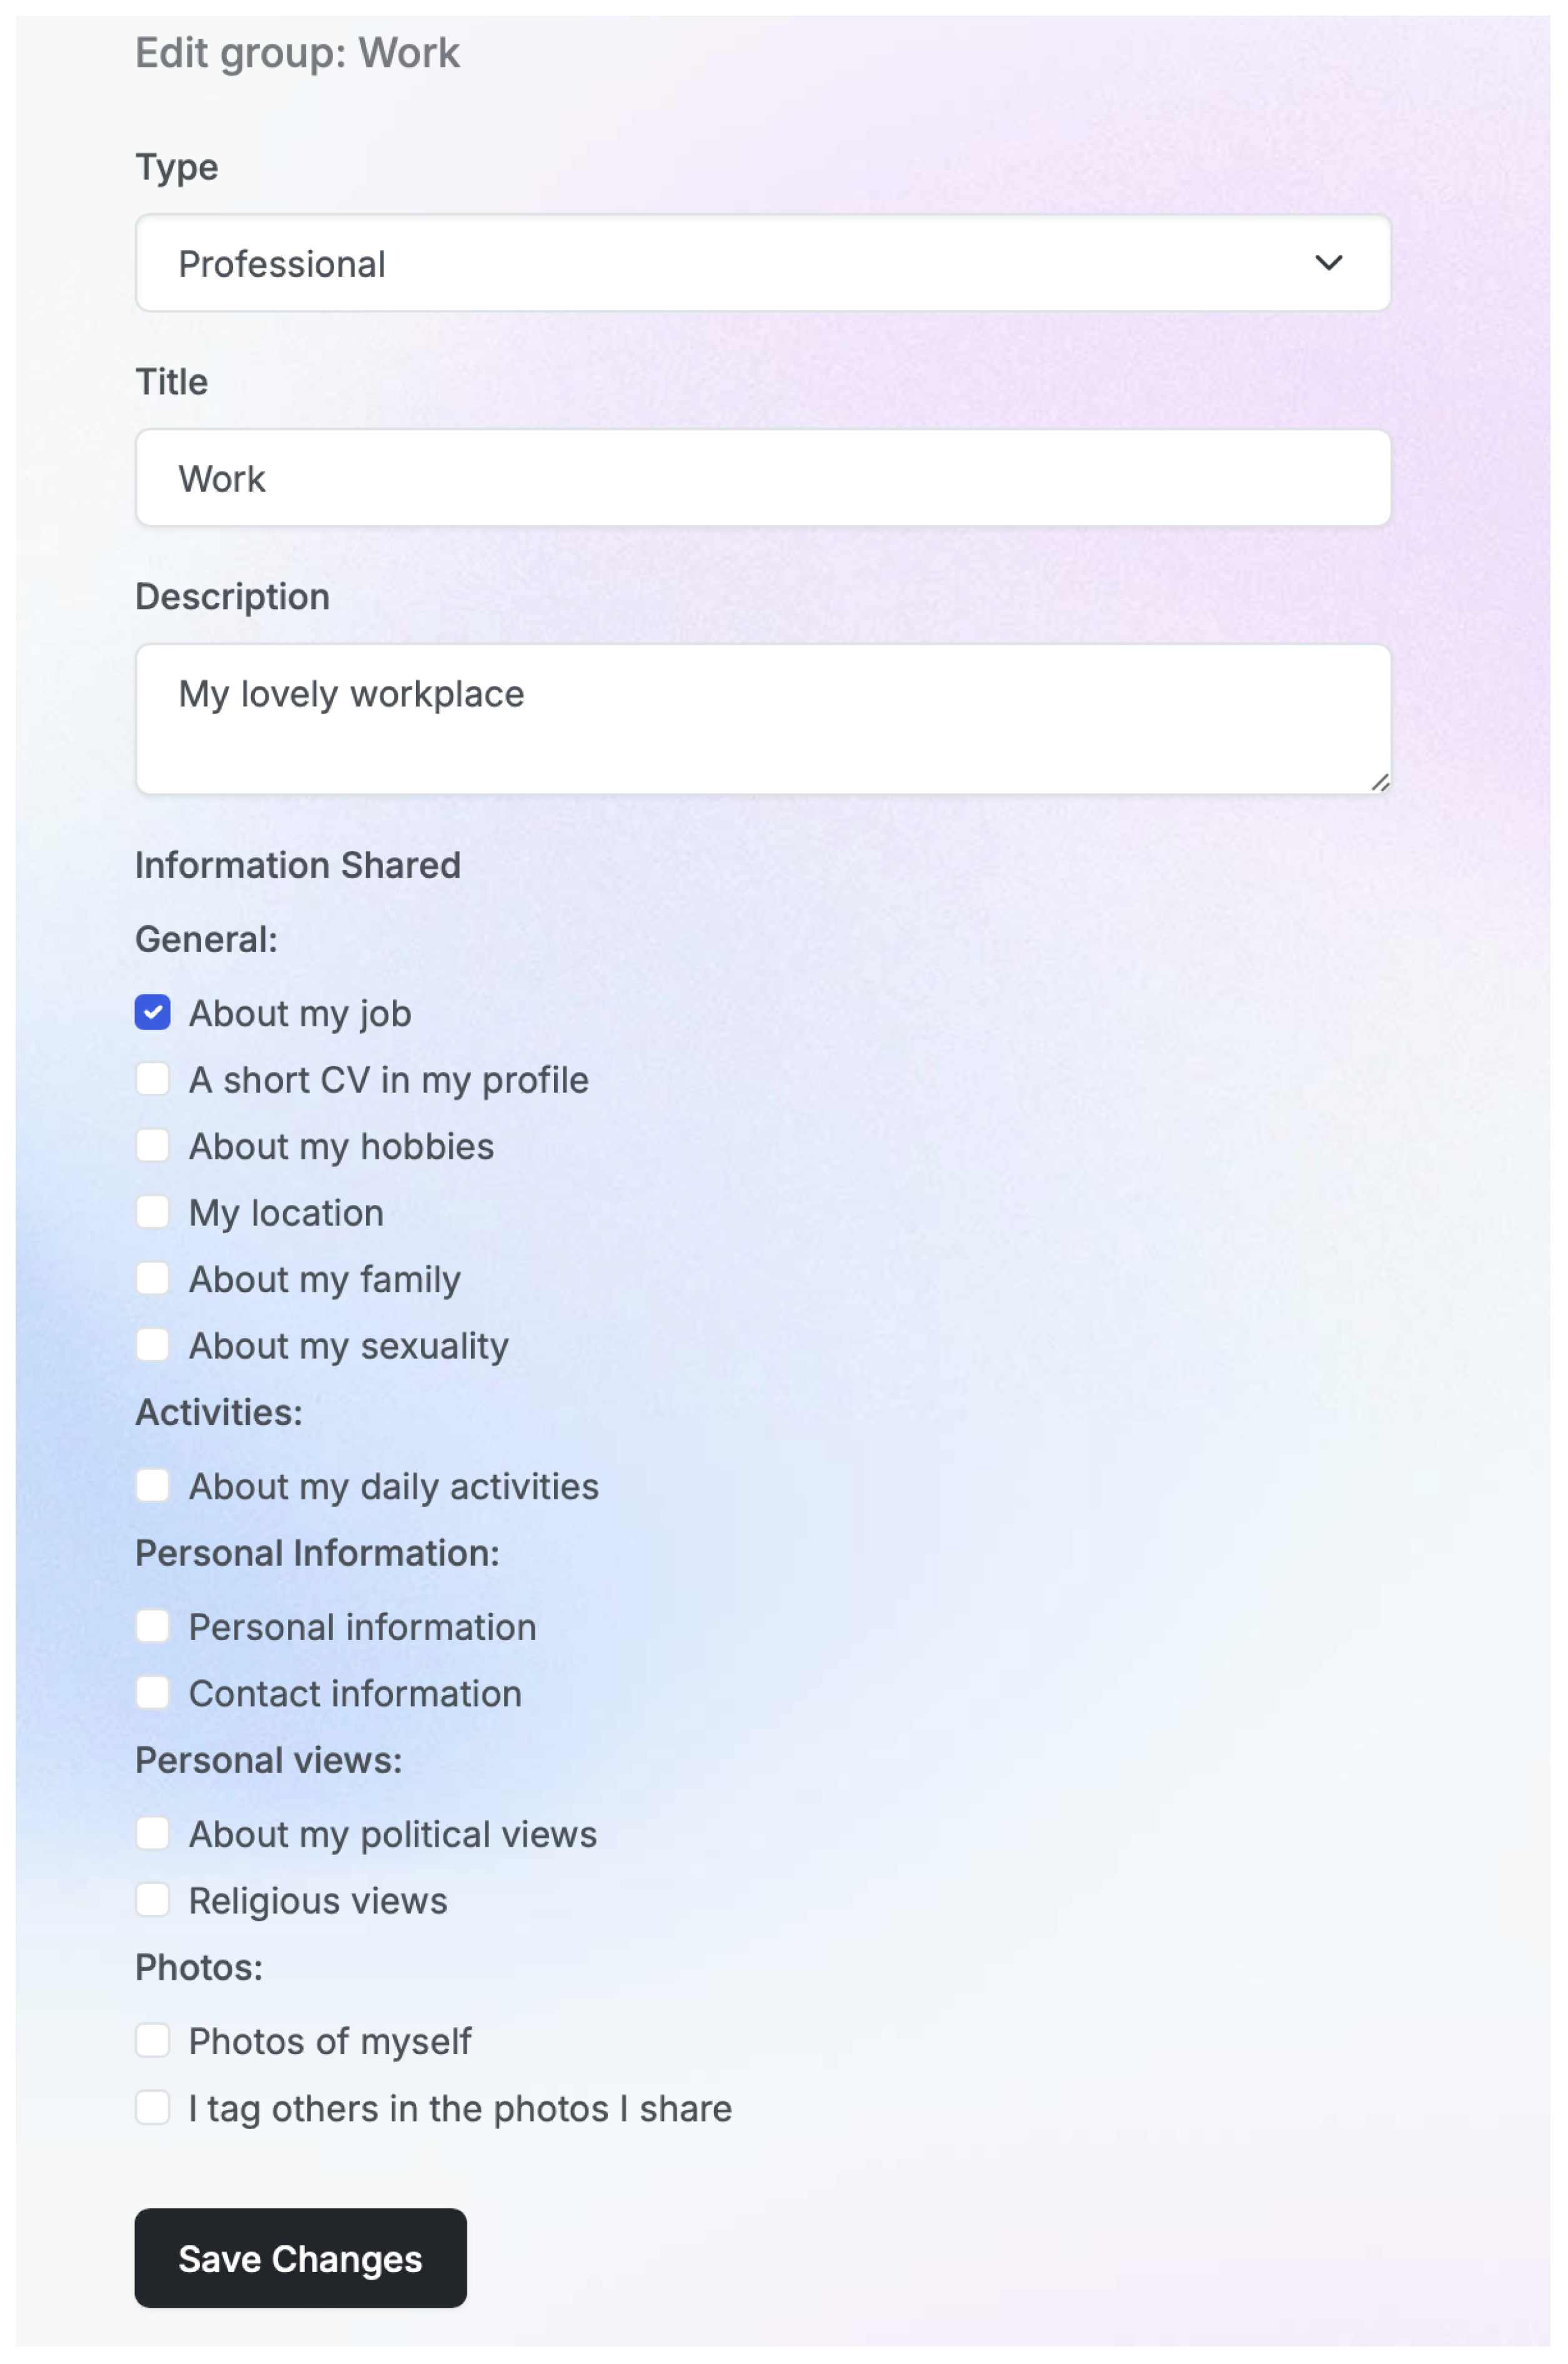Tick the Religious views checkbox
The height and width of the screenshot is (2364, 1568).
pyautogui.click(x=153, y=1900)
